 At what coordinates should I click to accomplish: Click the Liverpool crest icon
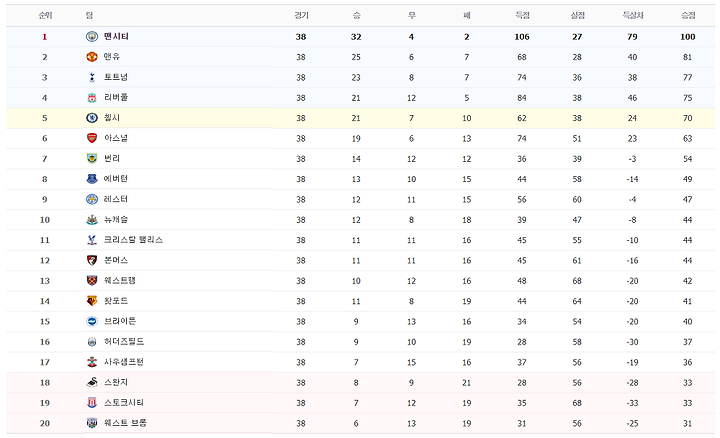click(x=92, y=98)
